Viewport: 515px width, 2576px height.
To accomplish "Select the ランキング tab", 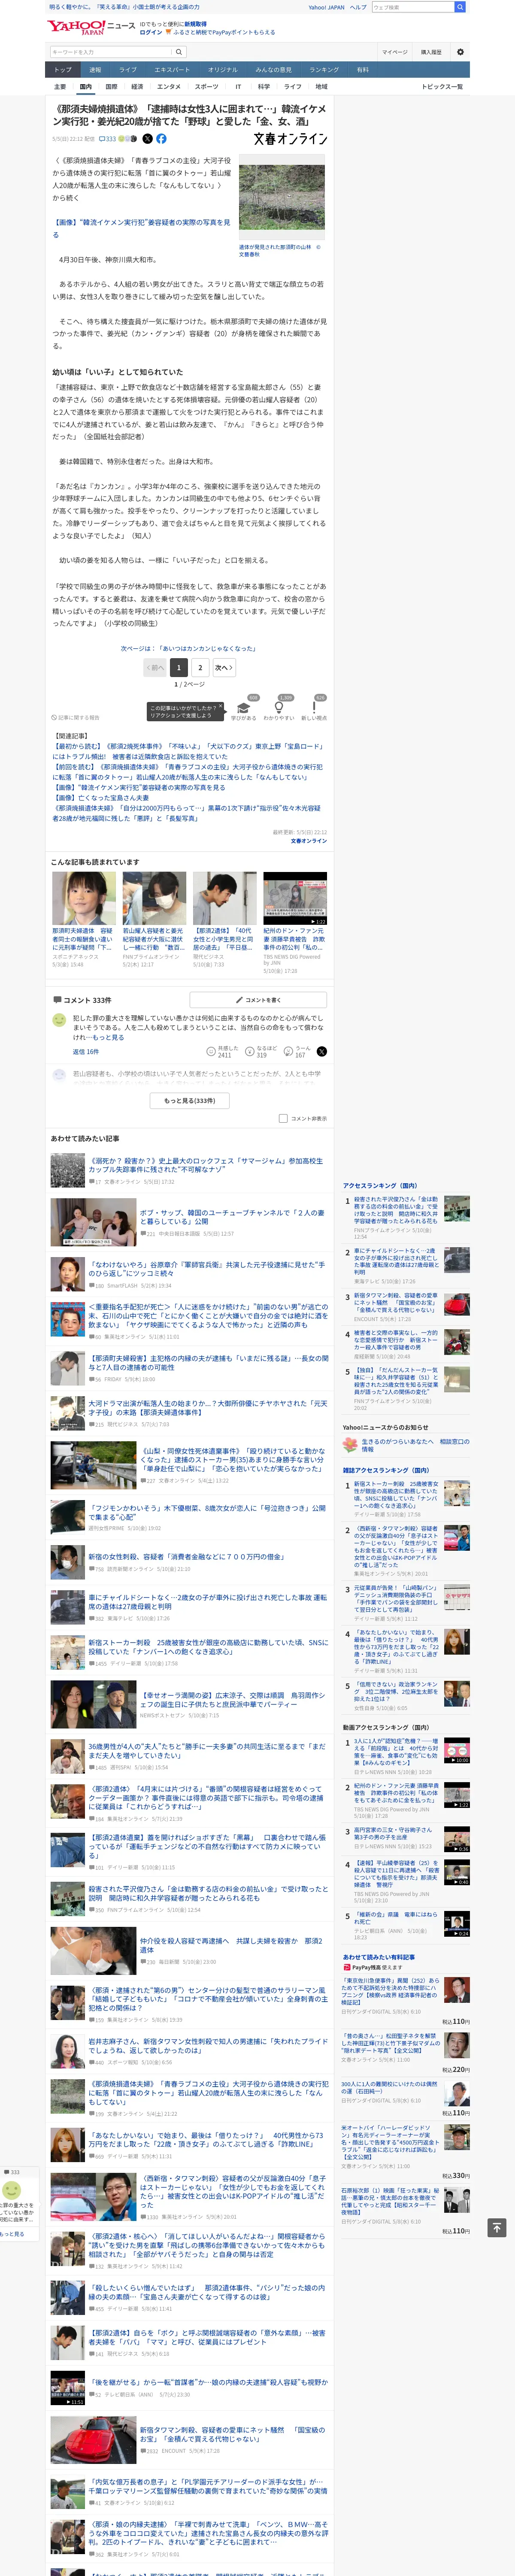I will tap(324, 70).
